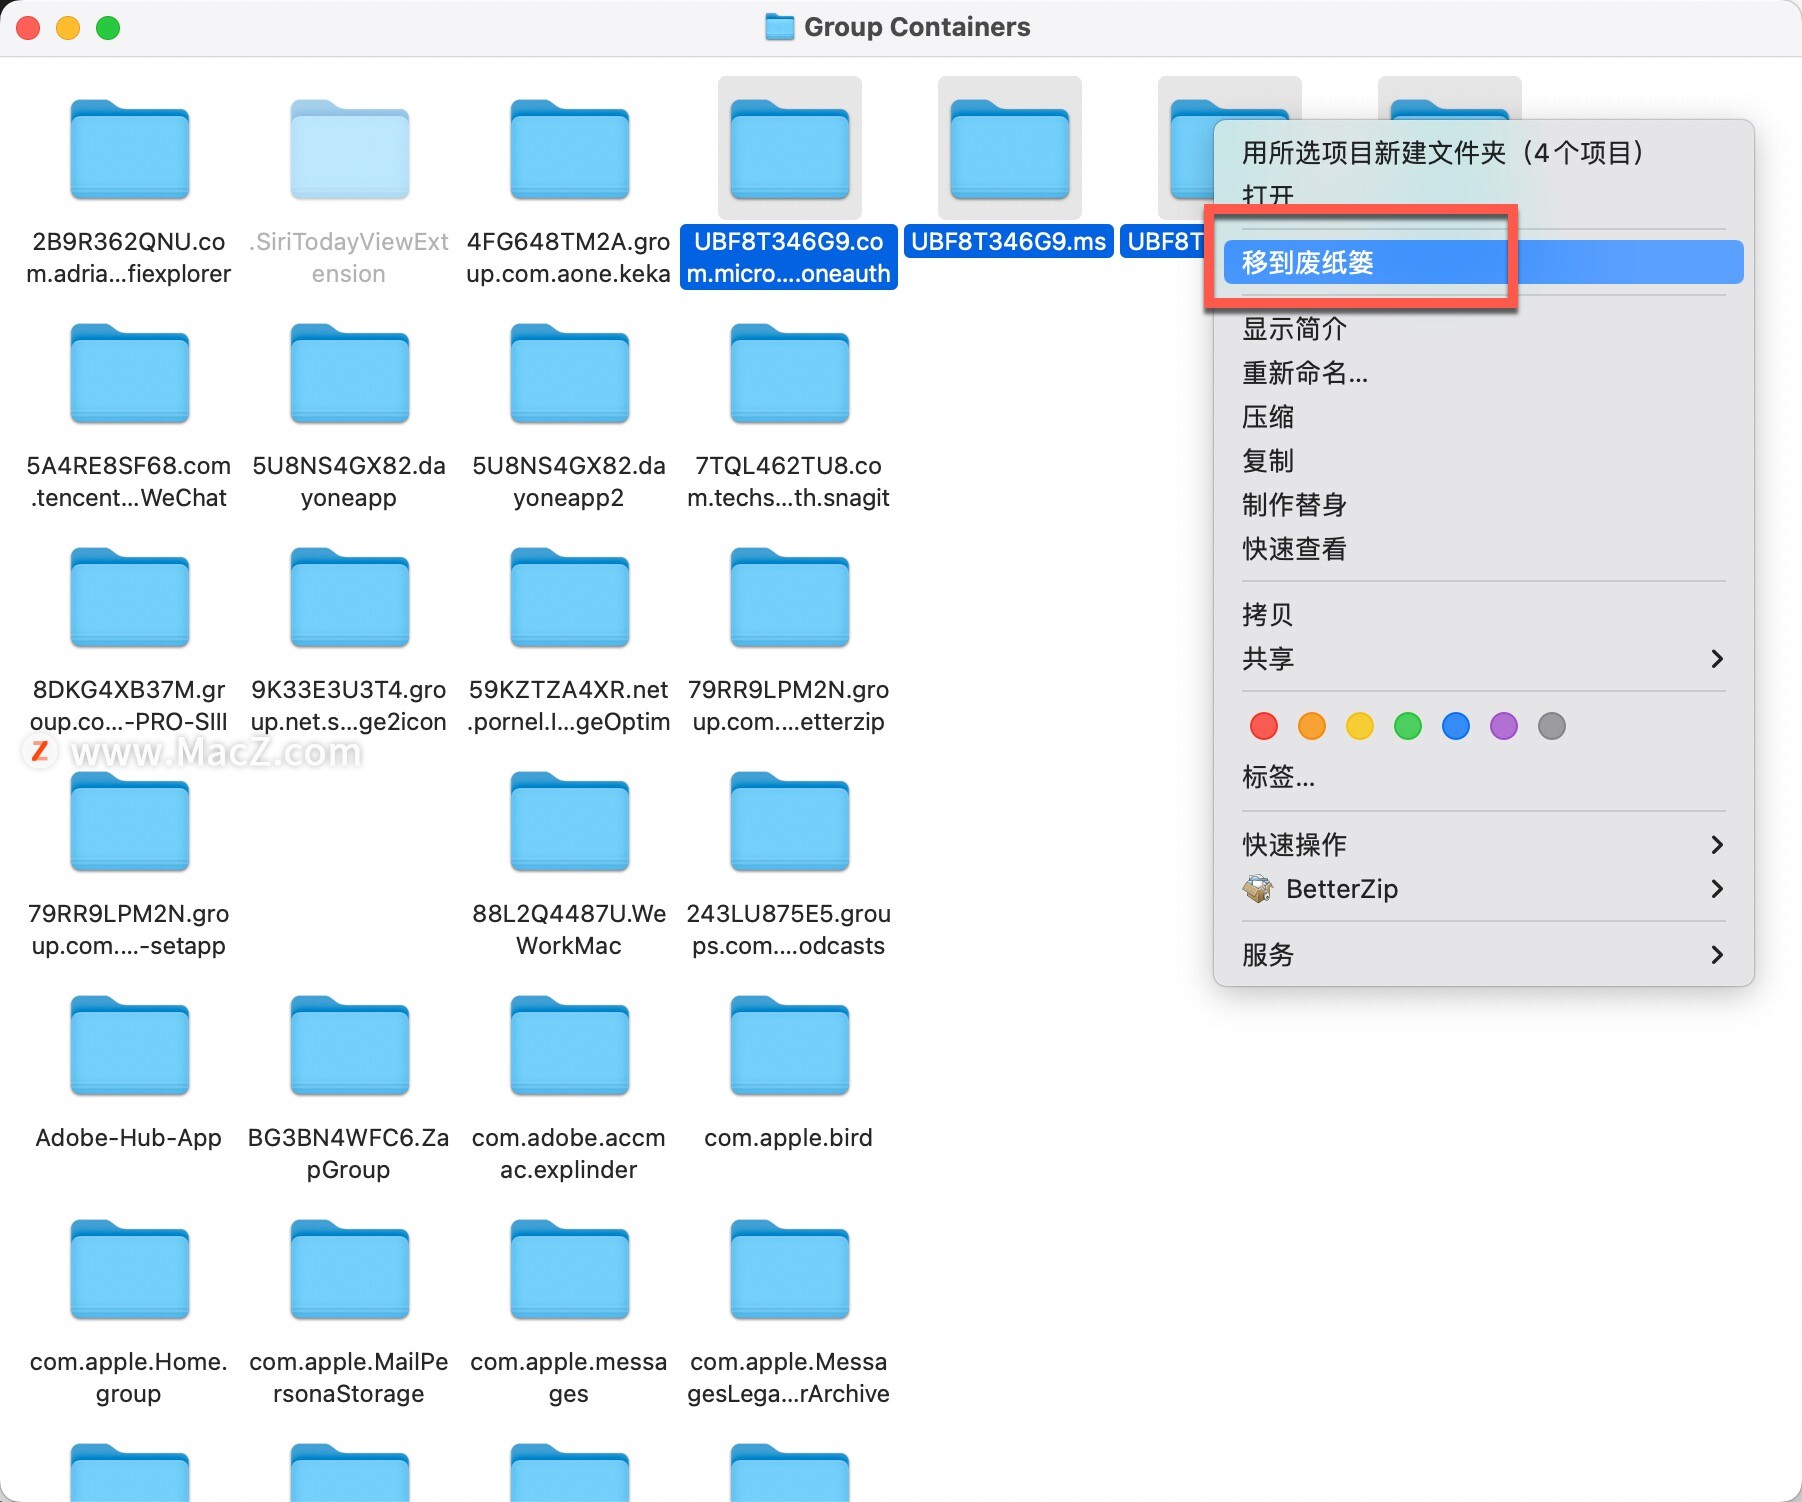
Task: Choose 拷贝 from the context menu
Action: click(1484, 614)
